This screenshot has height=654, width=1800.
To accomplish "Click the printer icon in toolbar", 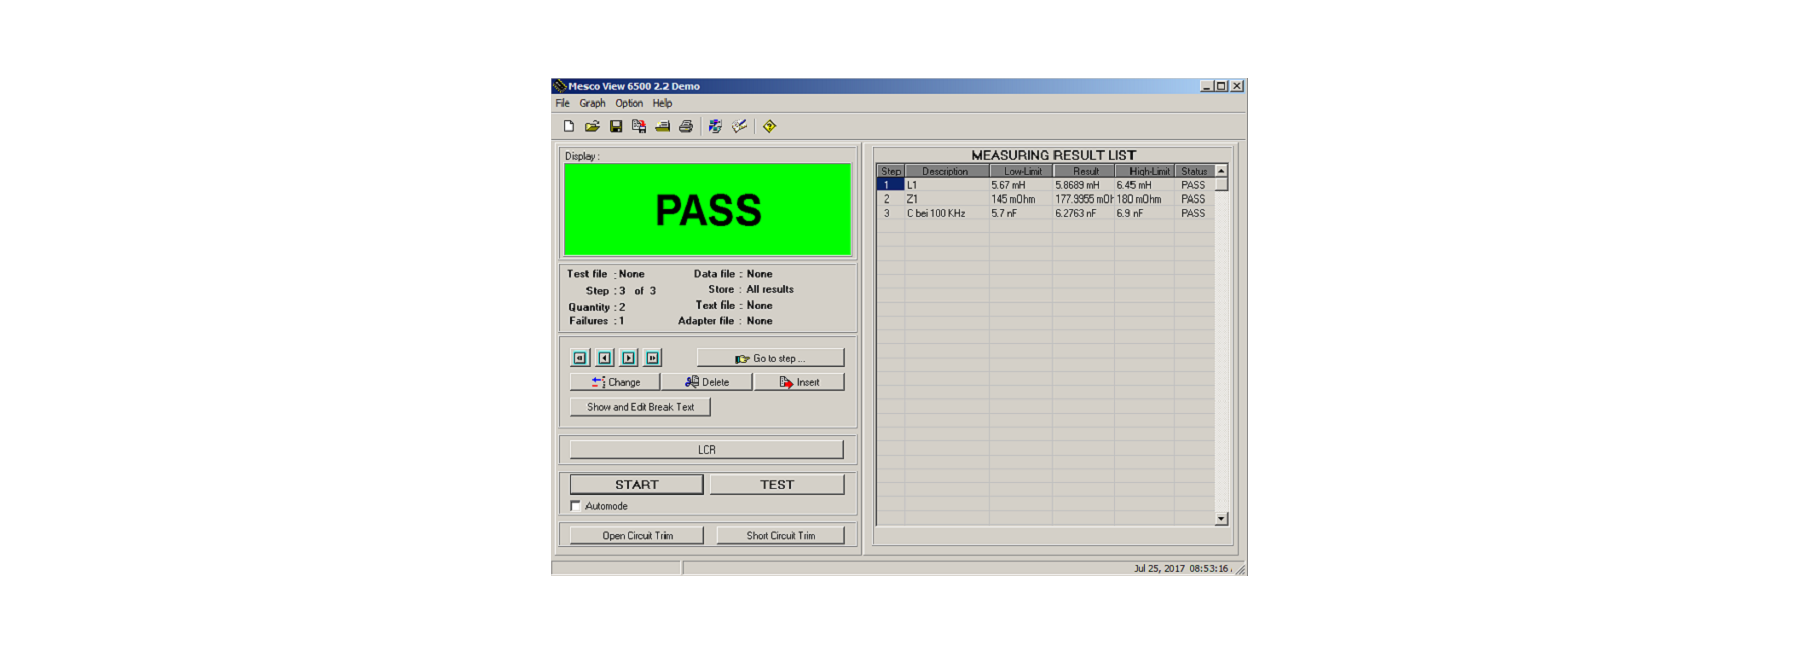I will coord(686,127).
